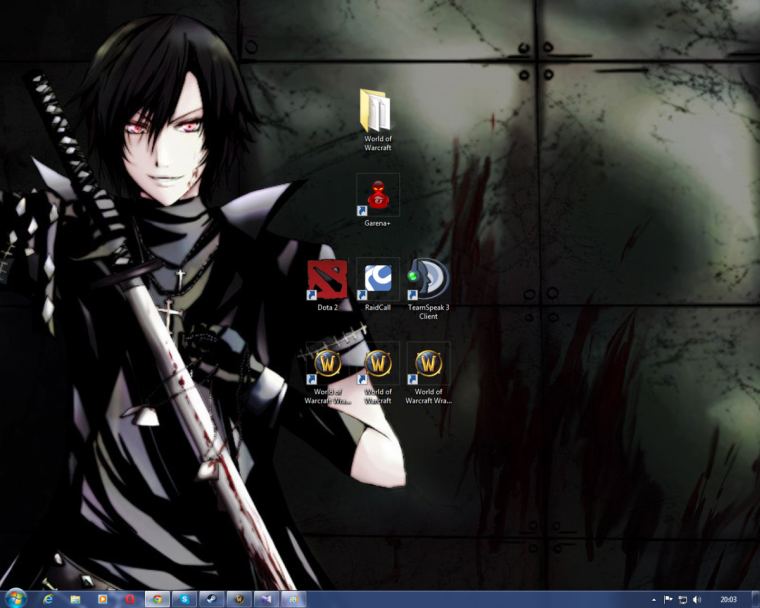The image size is (760, 608).
Task: Open the Windows Start menu
Action: tap(16, 598)
